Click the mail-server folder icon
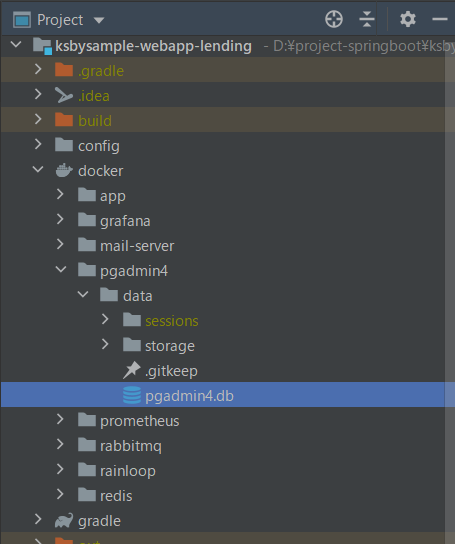Viewport: 455px width, 544px height. pyautogui.click(x=87, y=245)
